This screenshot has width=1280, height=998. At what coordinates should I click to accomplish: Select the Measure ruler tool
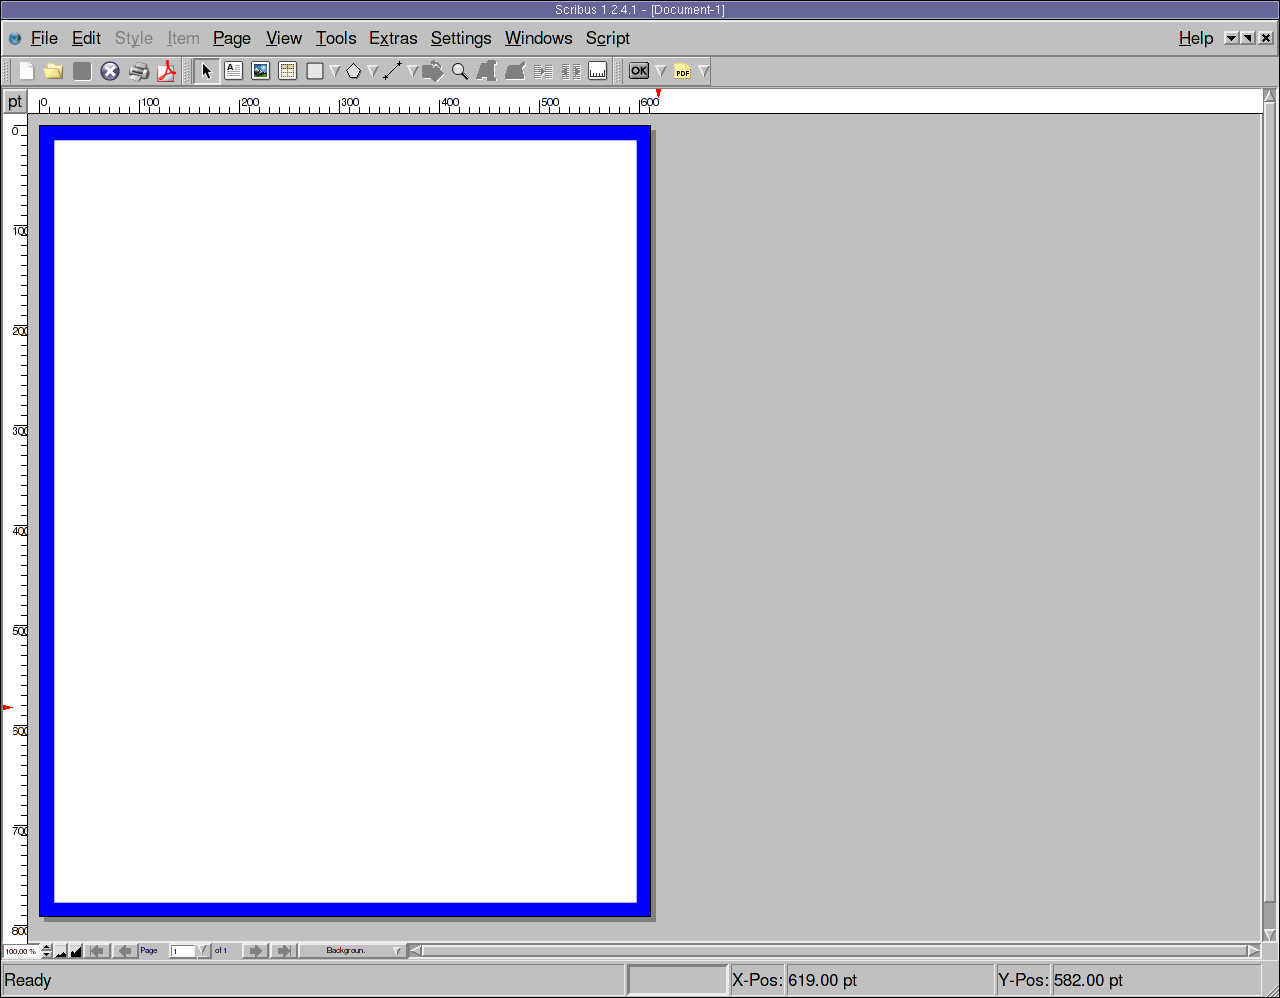pyautogui.click(x=597, y=71)
